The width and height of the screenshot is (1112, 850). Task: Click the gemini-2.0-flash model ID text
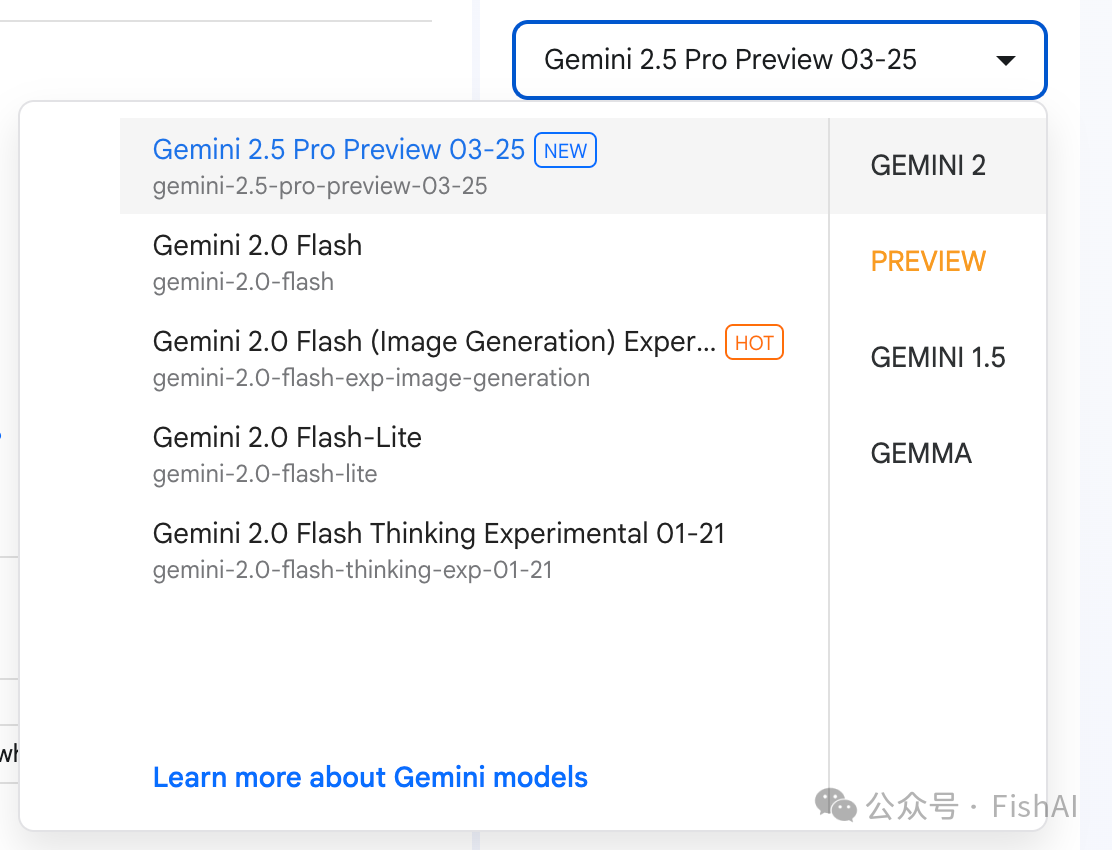[x=243, y=282]
